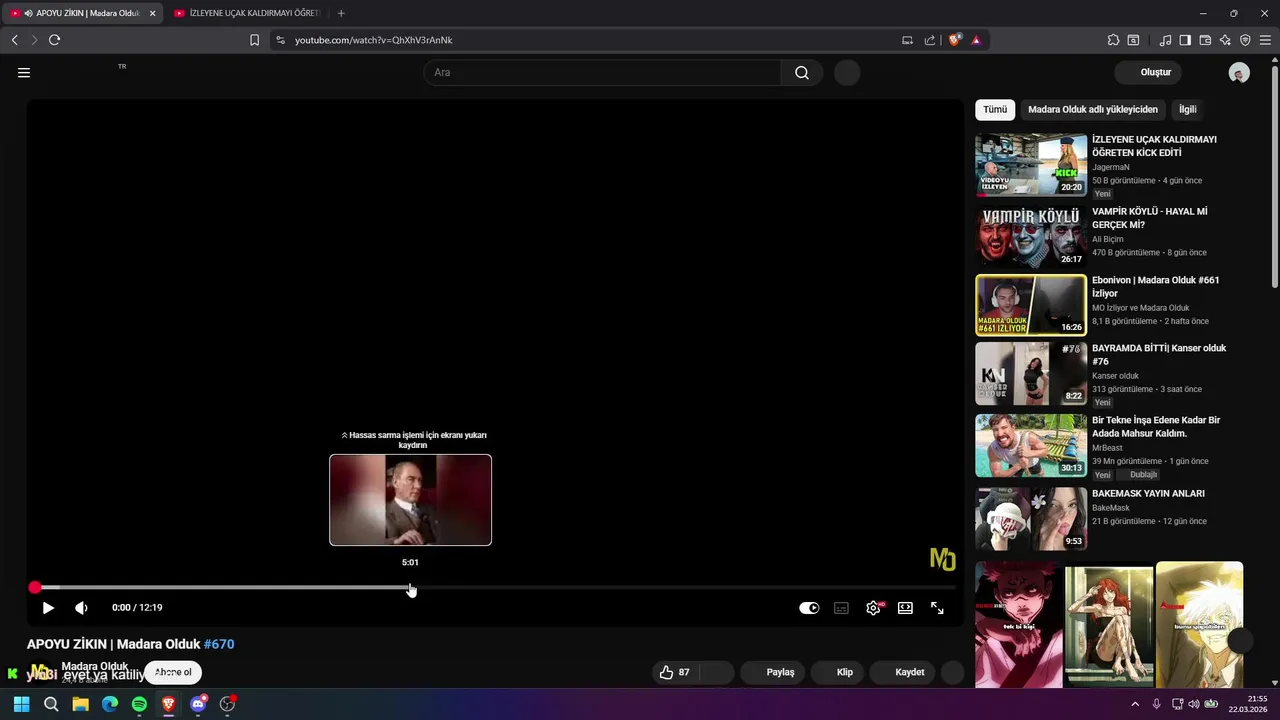Click JagermaN channel name

pos(1111,167)
